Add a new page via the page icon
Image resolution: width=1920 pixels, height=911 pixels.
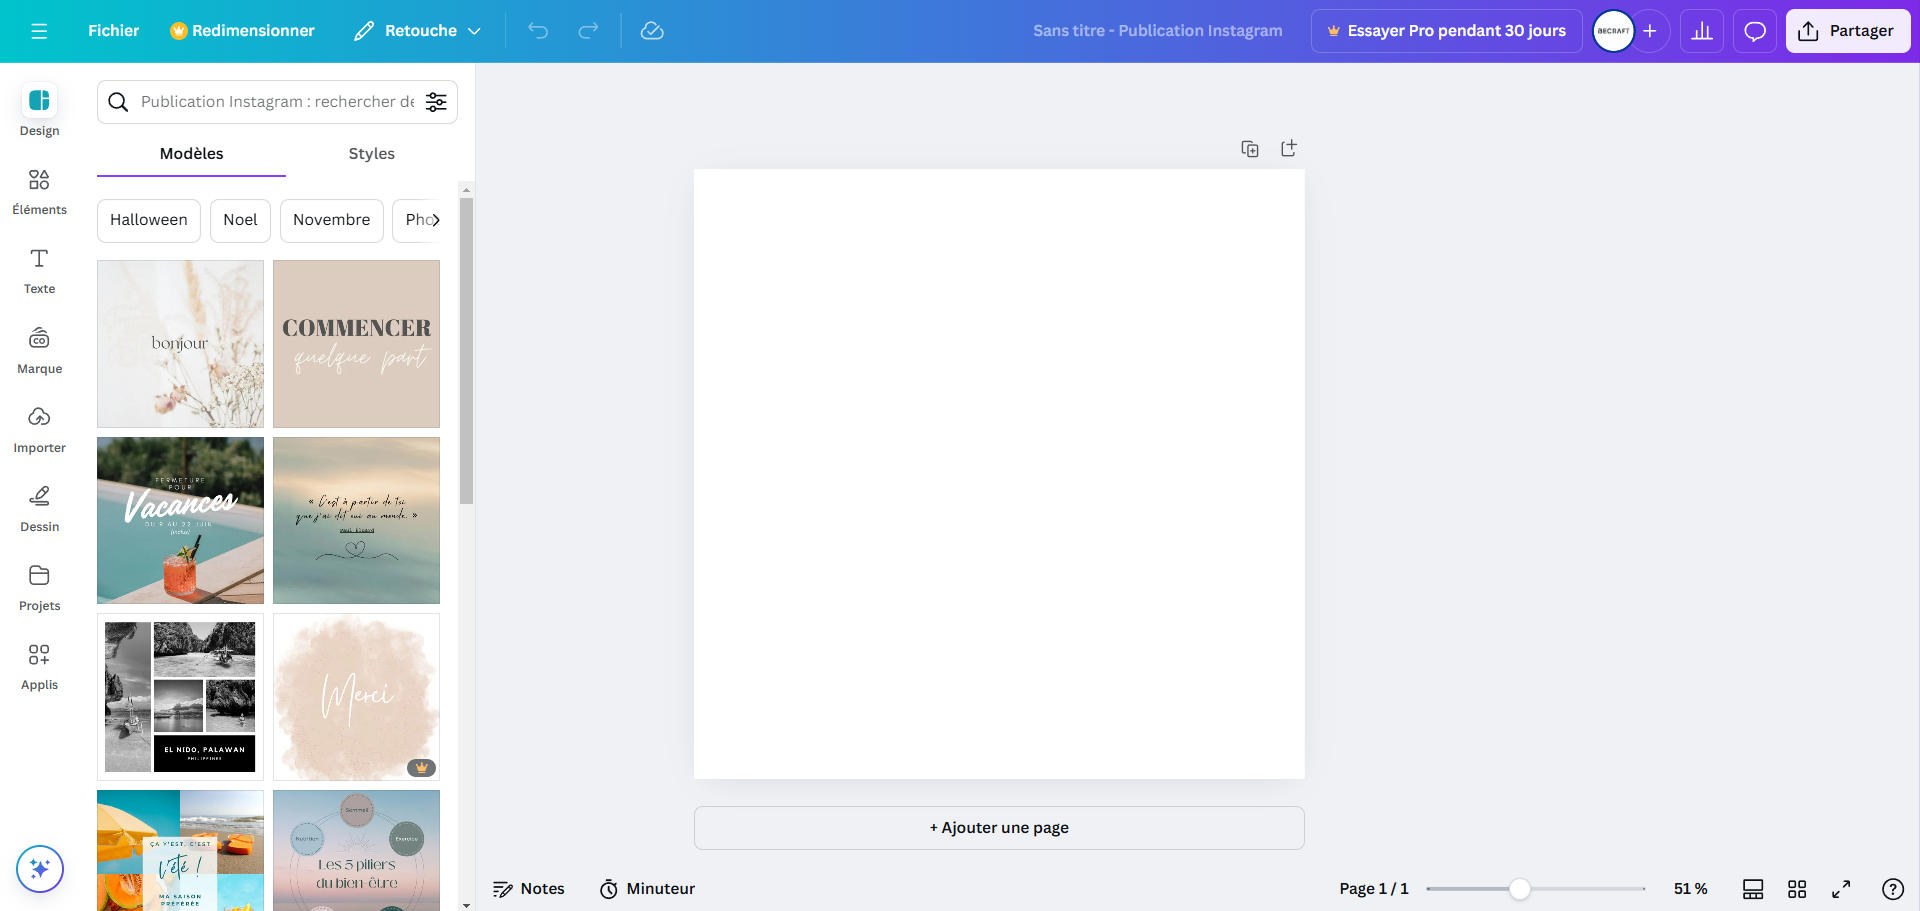1289,148
